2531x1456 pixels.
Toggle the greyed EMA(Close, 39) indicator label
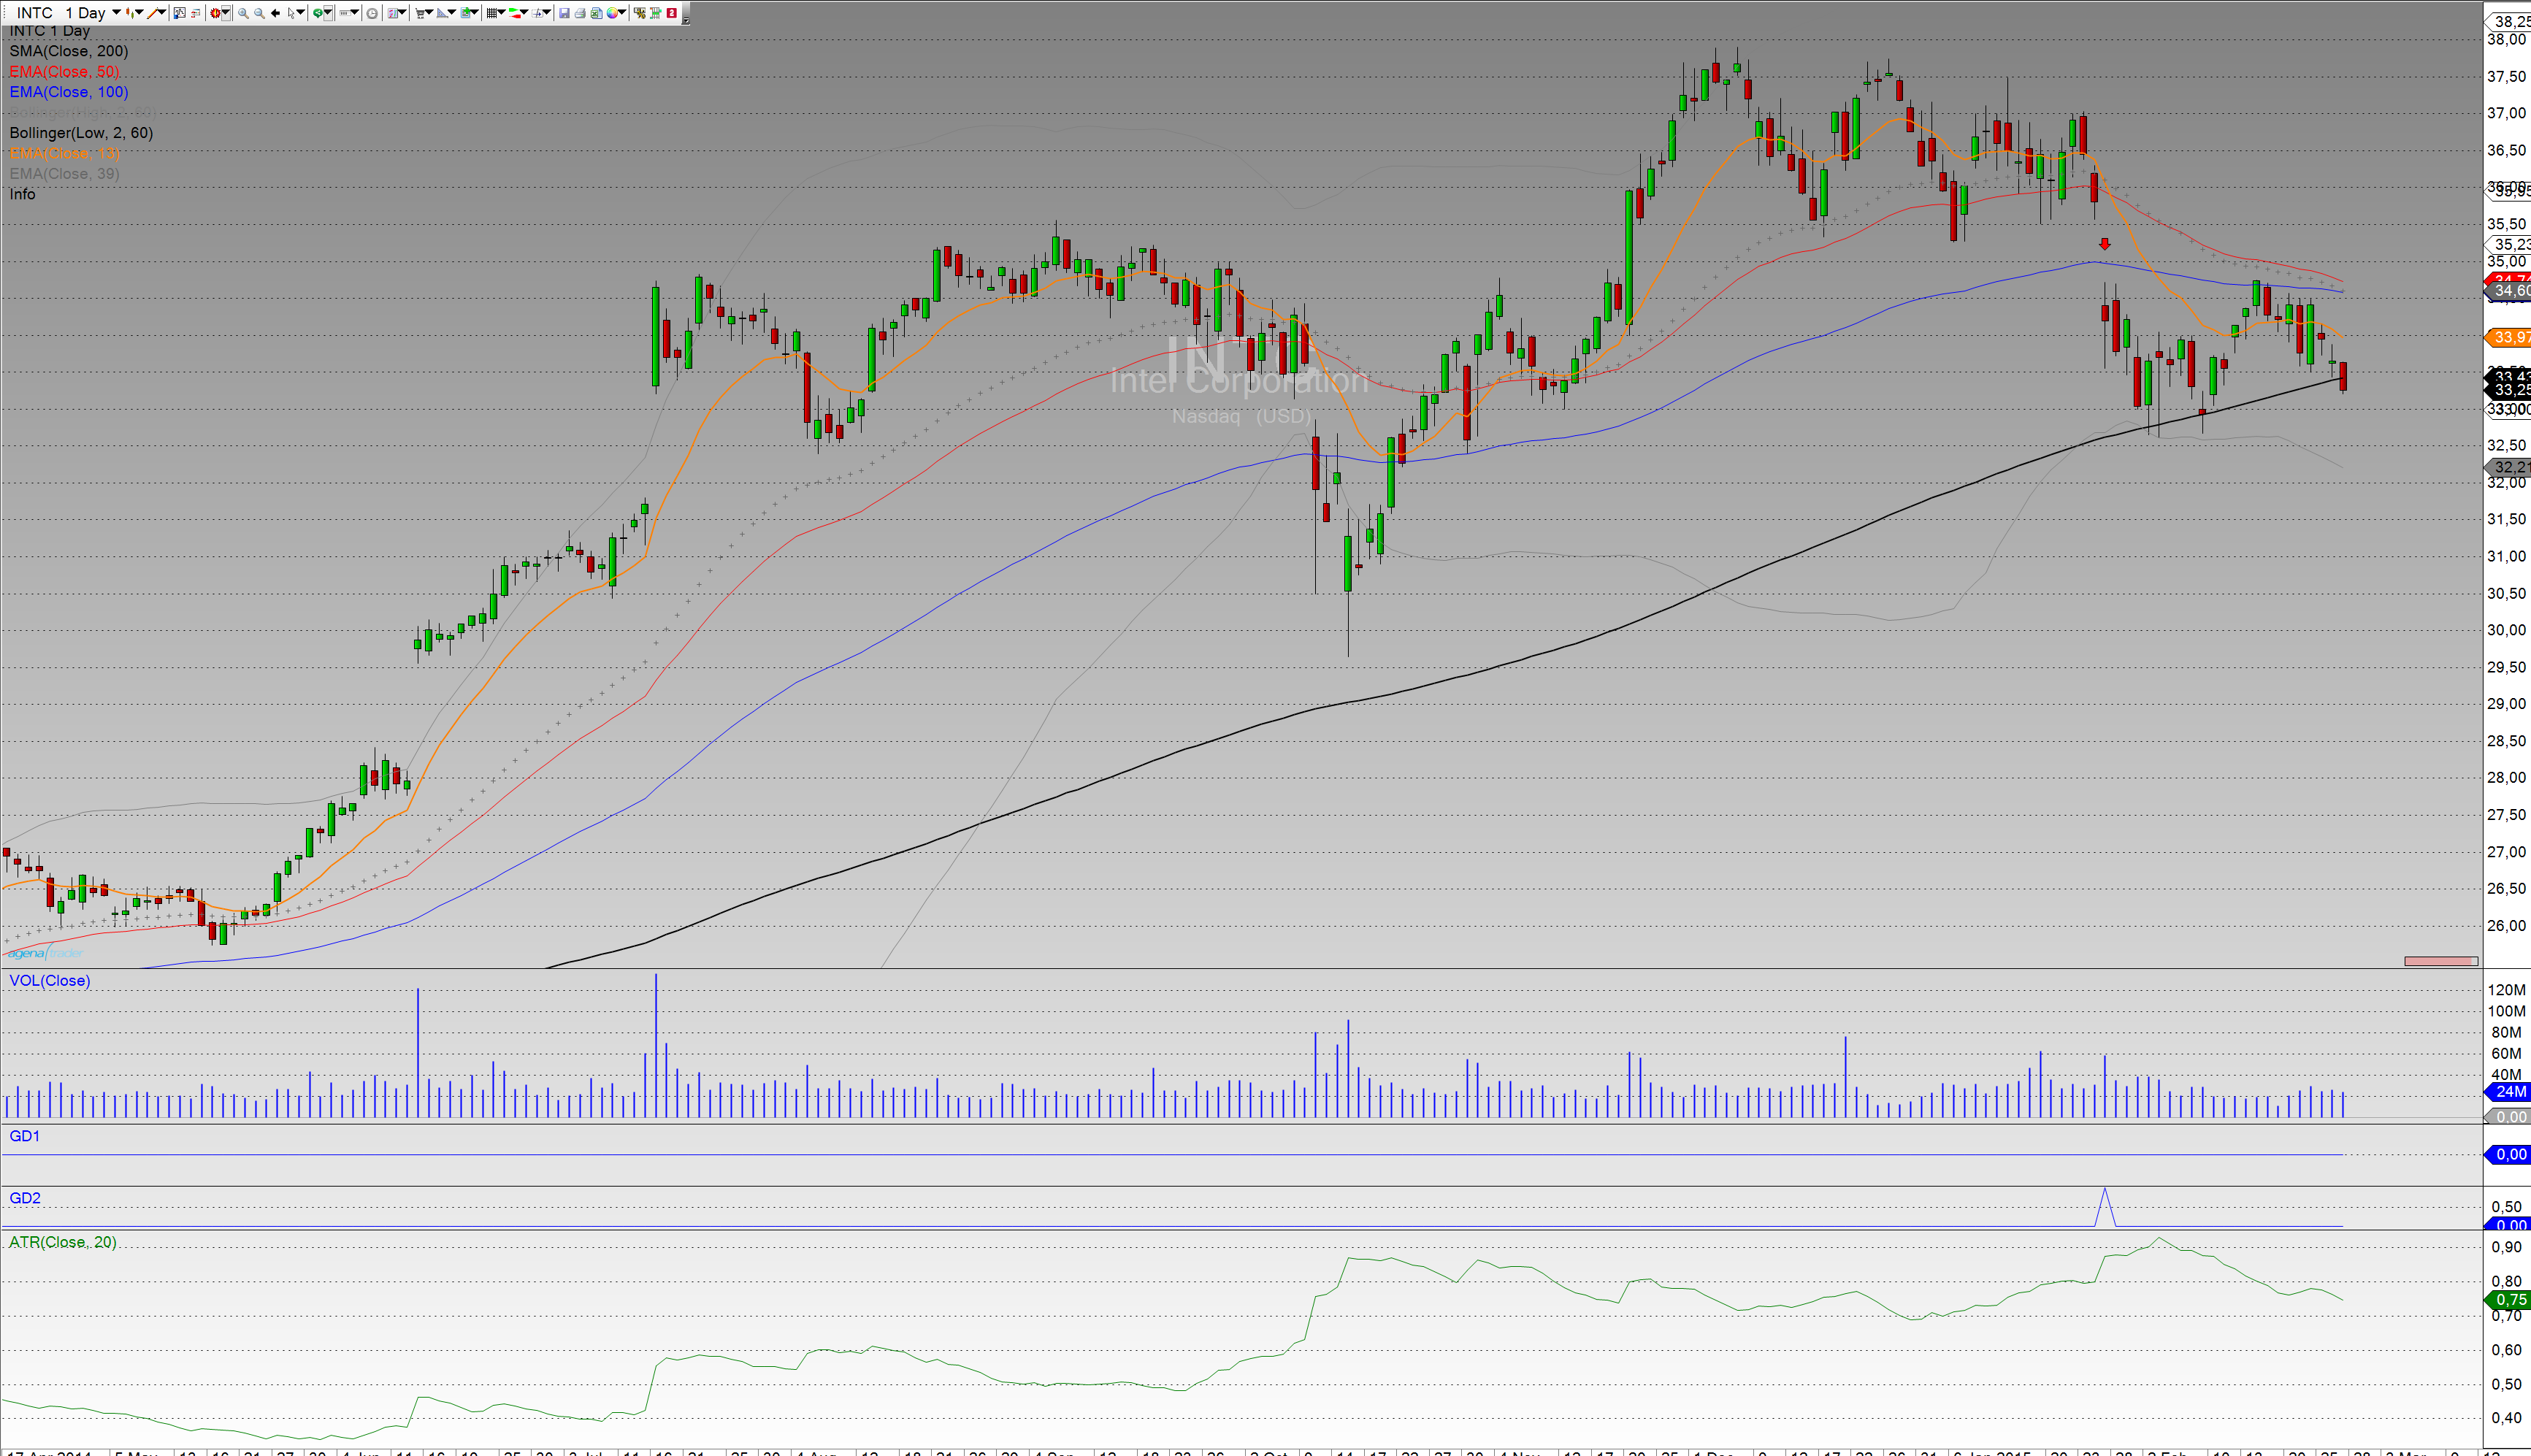[x=64, y=174]
